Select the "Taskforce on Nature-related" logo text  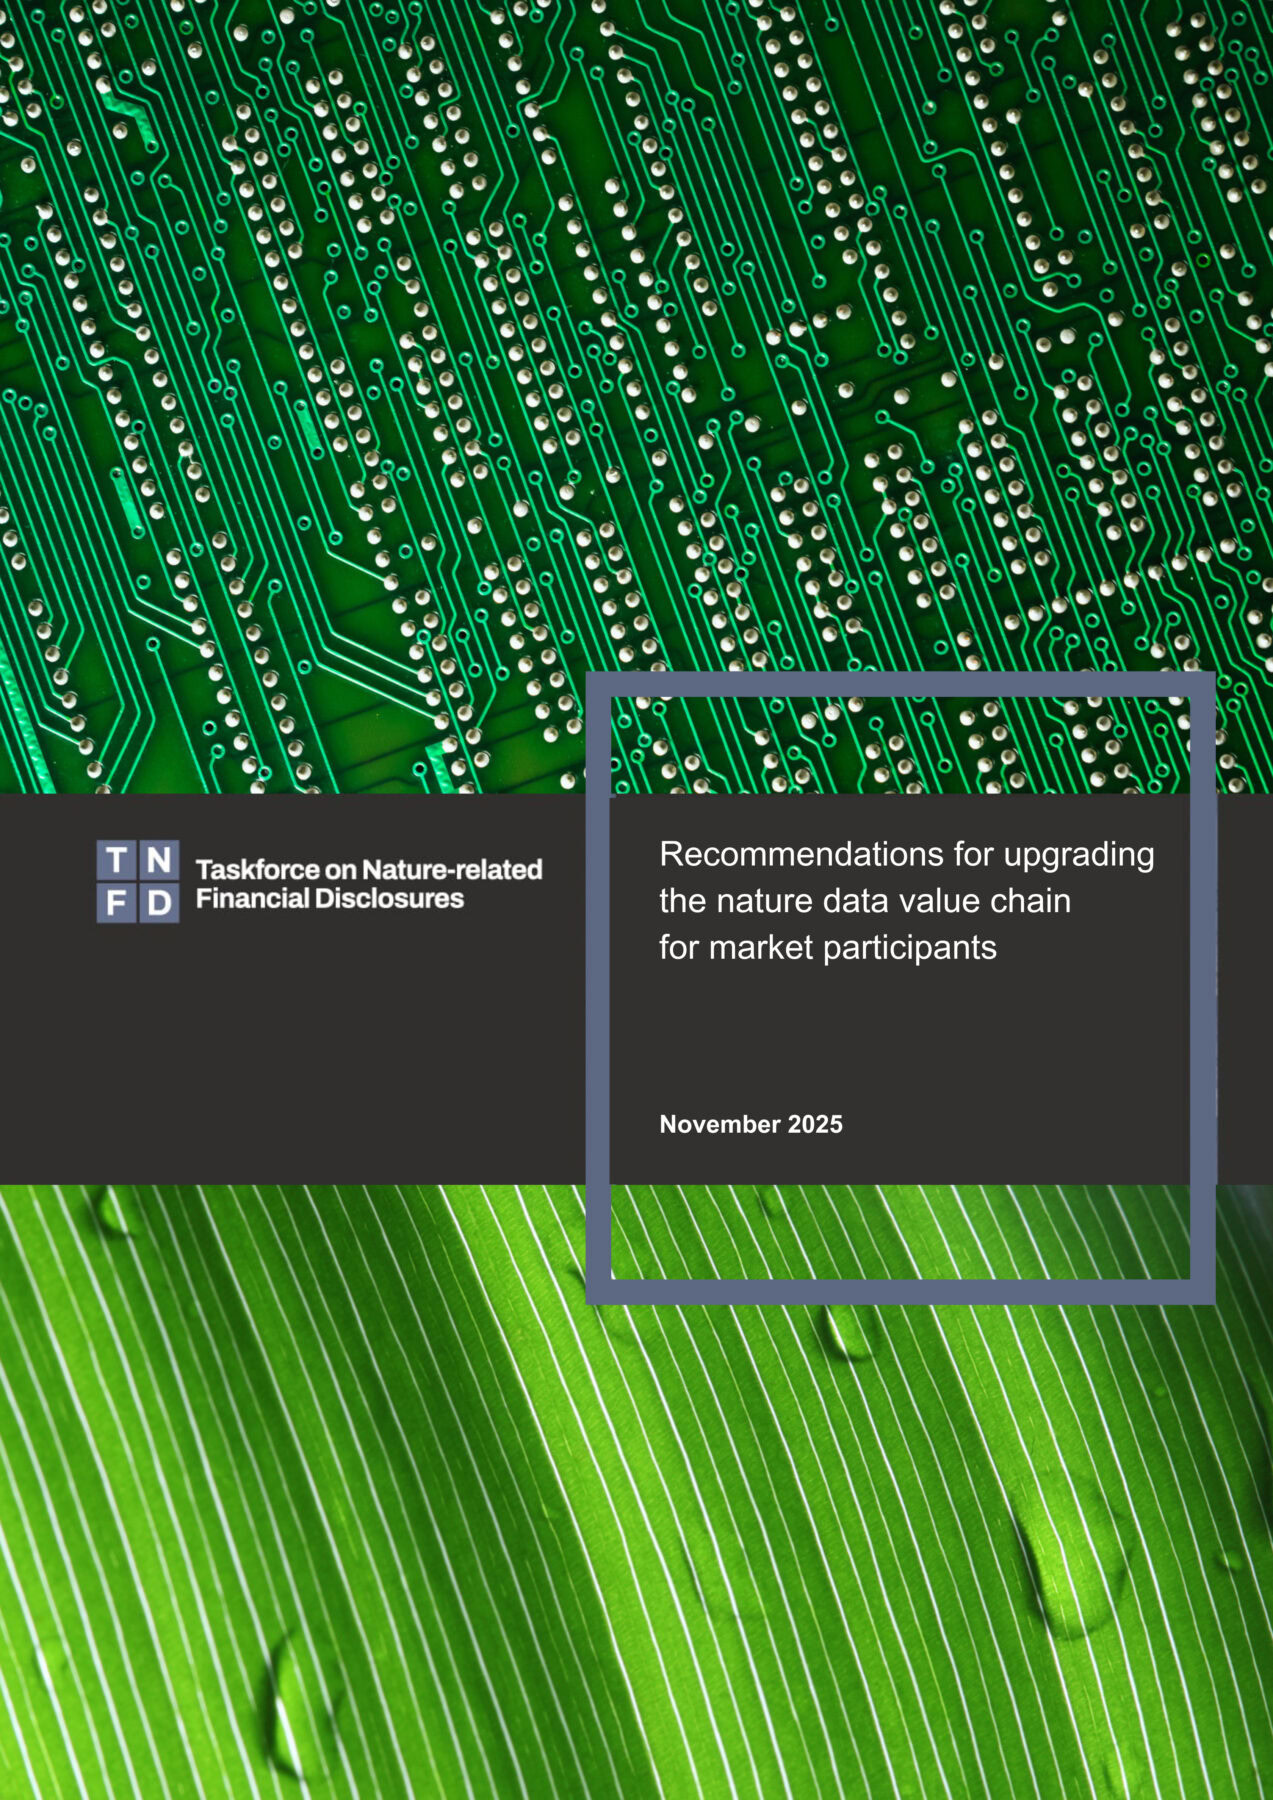point(368,869)
